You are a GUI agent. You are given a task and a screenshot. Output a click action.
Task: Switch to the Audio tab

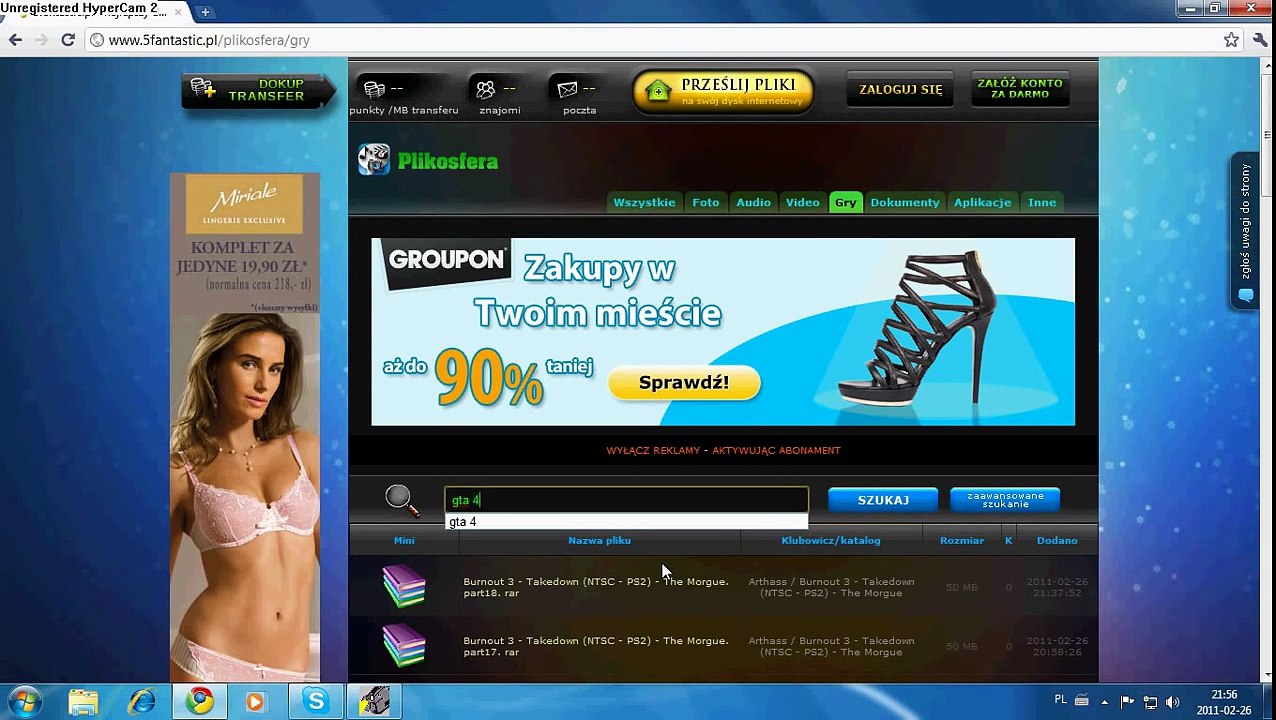tap(753, 202)
